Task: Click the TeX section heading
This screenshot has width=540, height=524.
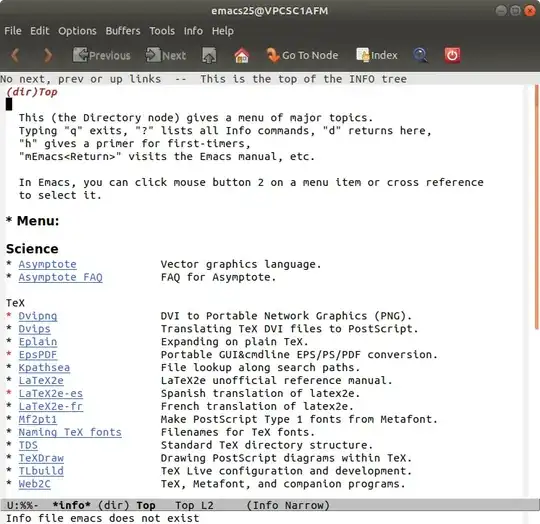Action: [x=15, y=303]
